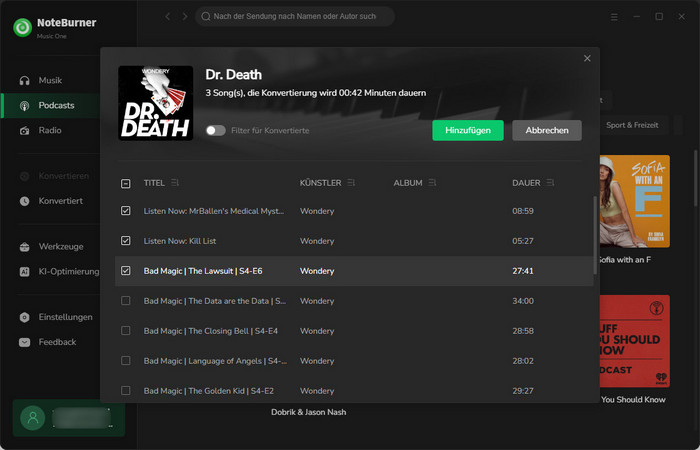Click the toolbox icon beside Werkzeuge
Viewport: 700px width, 450px height.
[x=25, y=247]
